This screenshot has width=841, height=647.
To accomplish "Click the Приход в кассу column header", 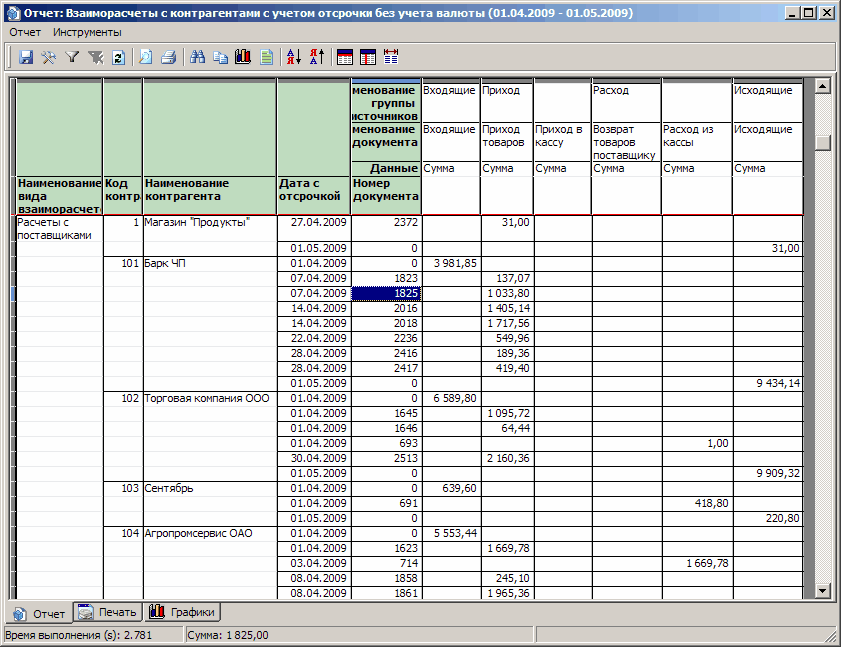I will tap(563, 142).
